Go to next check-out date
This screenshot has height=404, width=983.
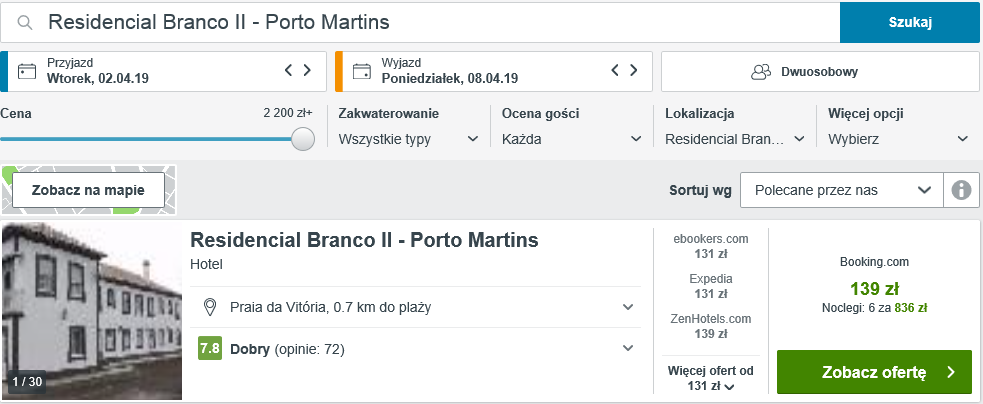tap(634, 70)
